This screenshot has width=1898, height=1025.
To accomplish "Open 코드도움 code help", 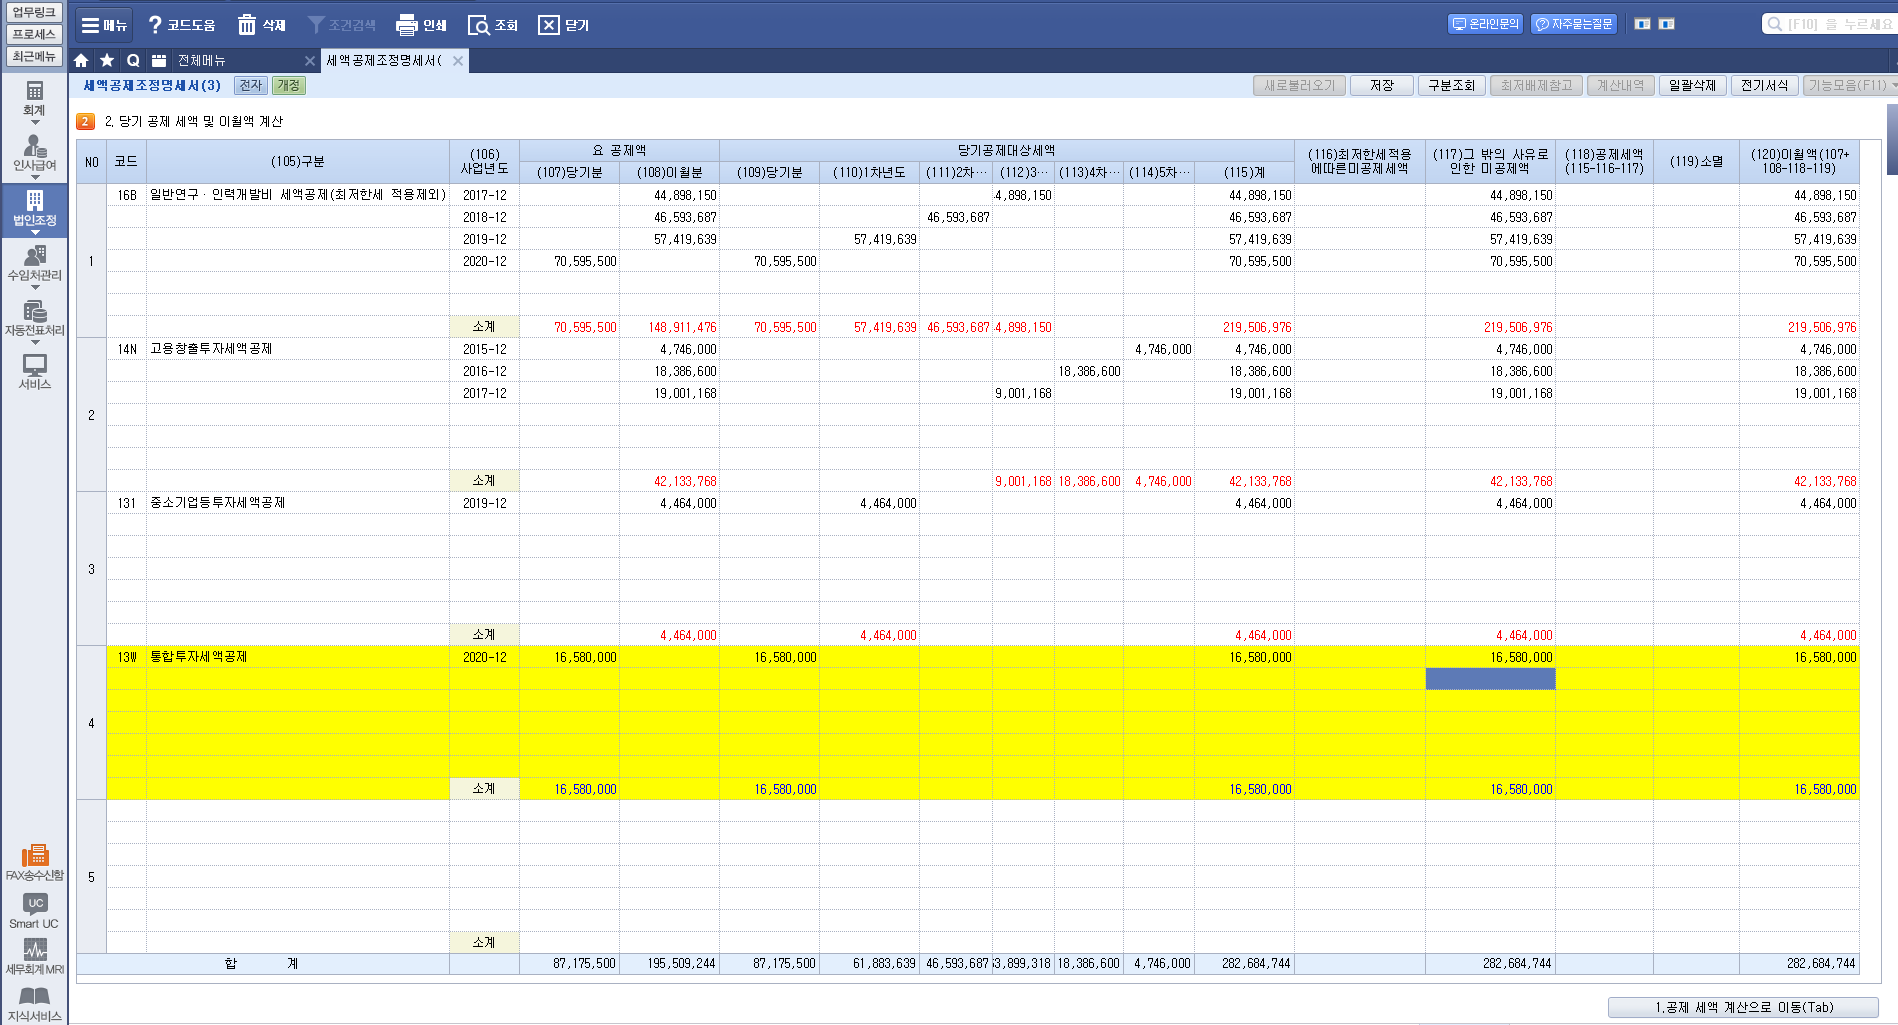I will coord(181,25).
